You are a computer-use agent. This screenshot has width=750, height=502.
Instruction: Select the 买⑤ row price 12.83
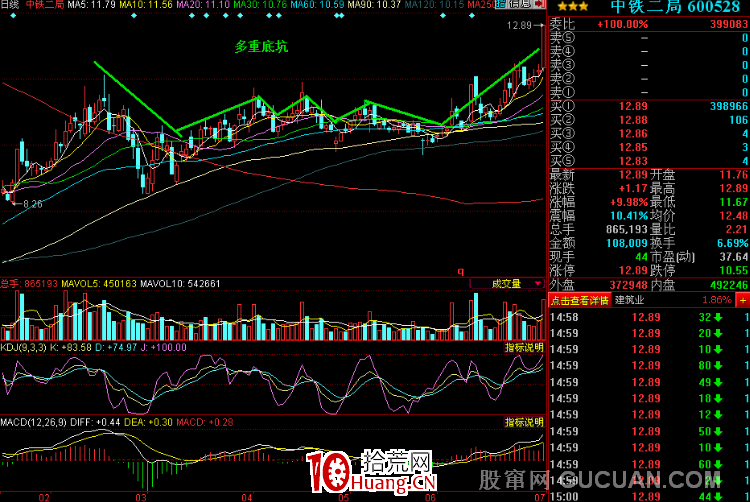[633, 161]
